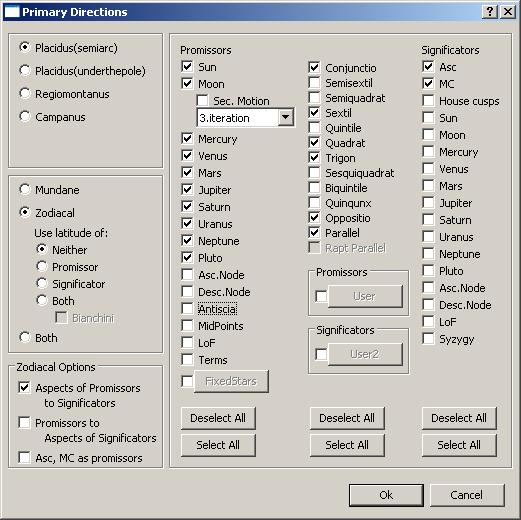Click the help question mark icon
Screen dimensions: 521x520
point(490,12)
